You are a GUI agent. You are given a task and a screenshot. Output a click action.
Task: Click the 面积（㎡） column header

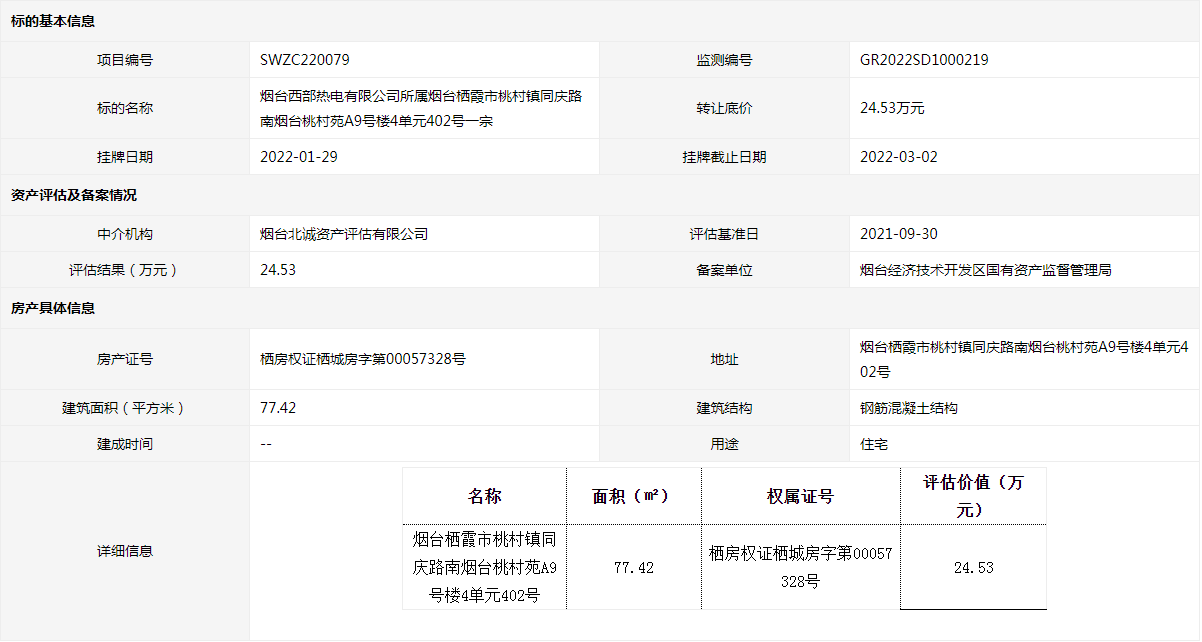633,496
